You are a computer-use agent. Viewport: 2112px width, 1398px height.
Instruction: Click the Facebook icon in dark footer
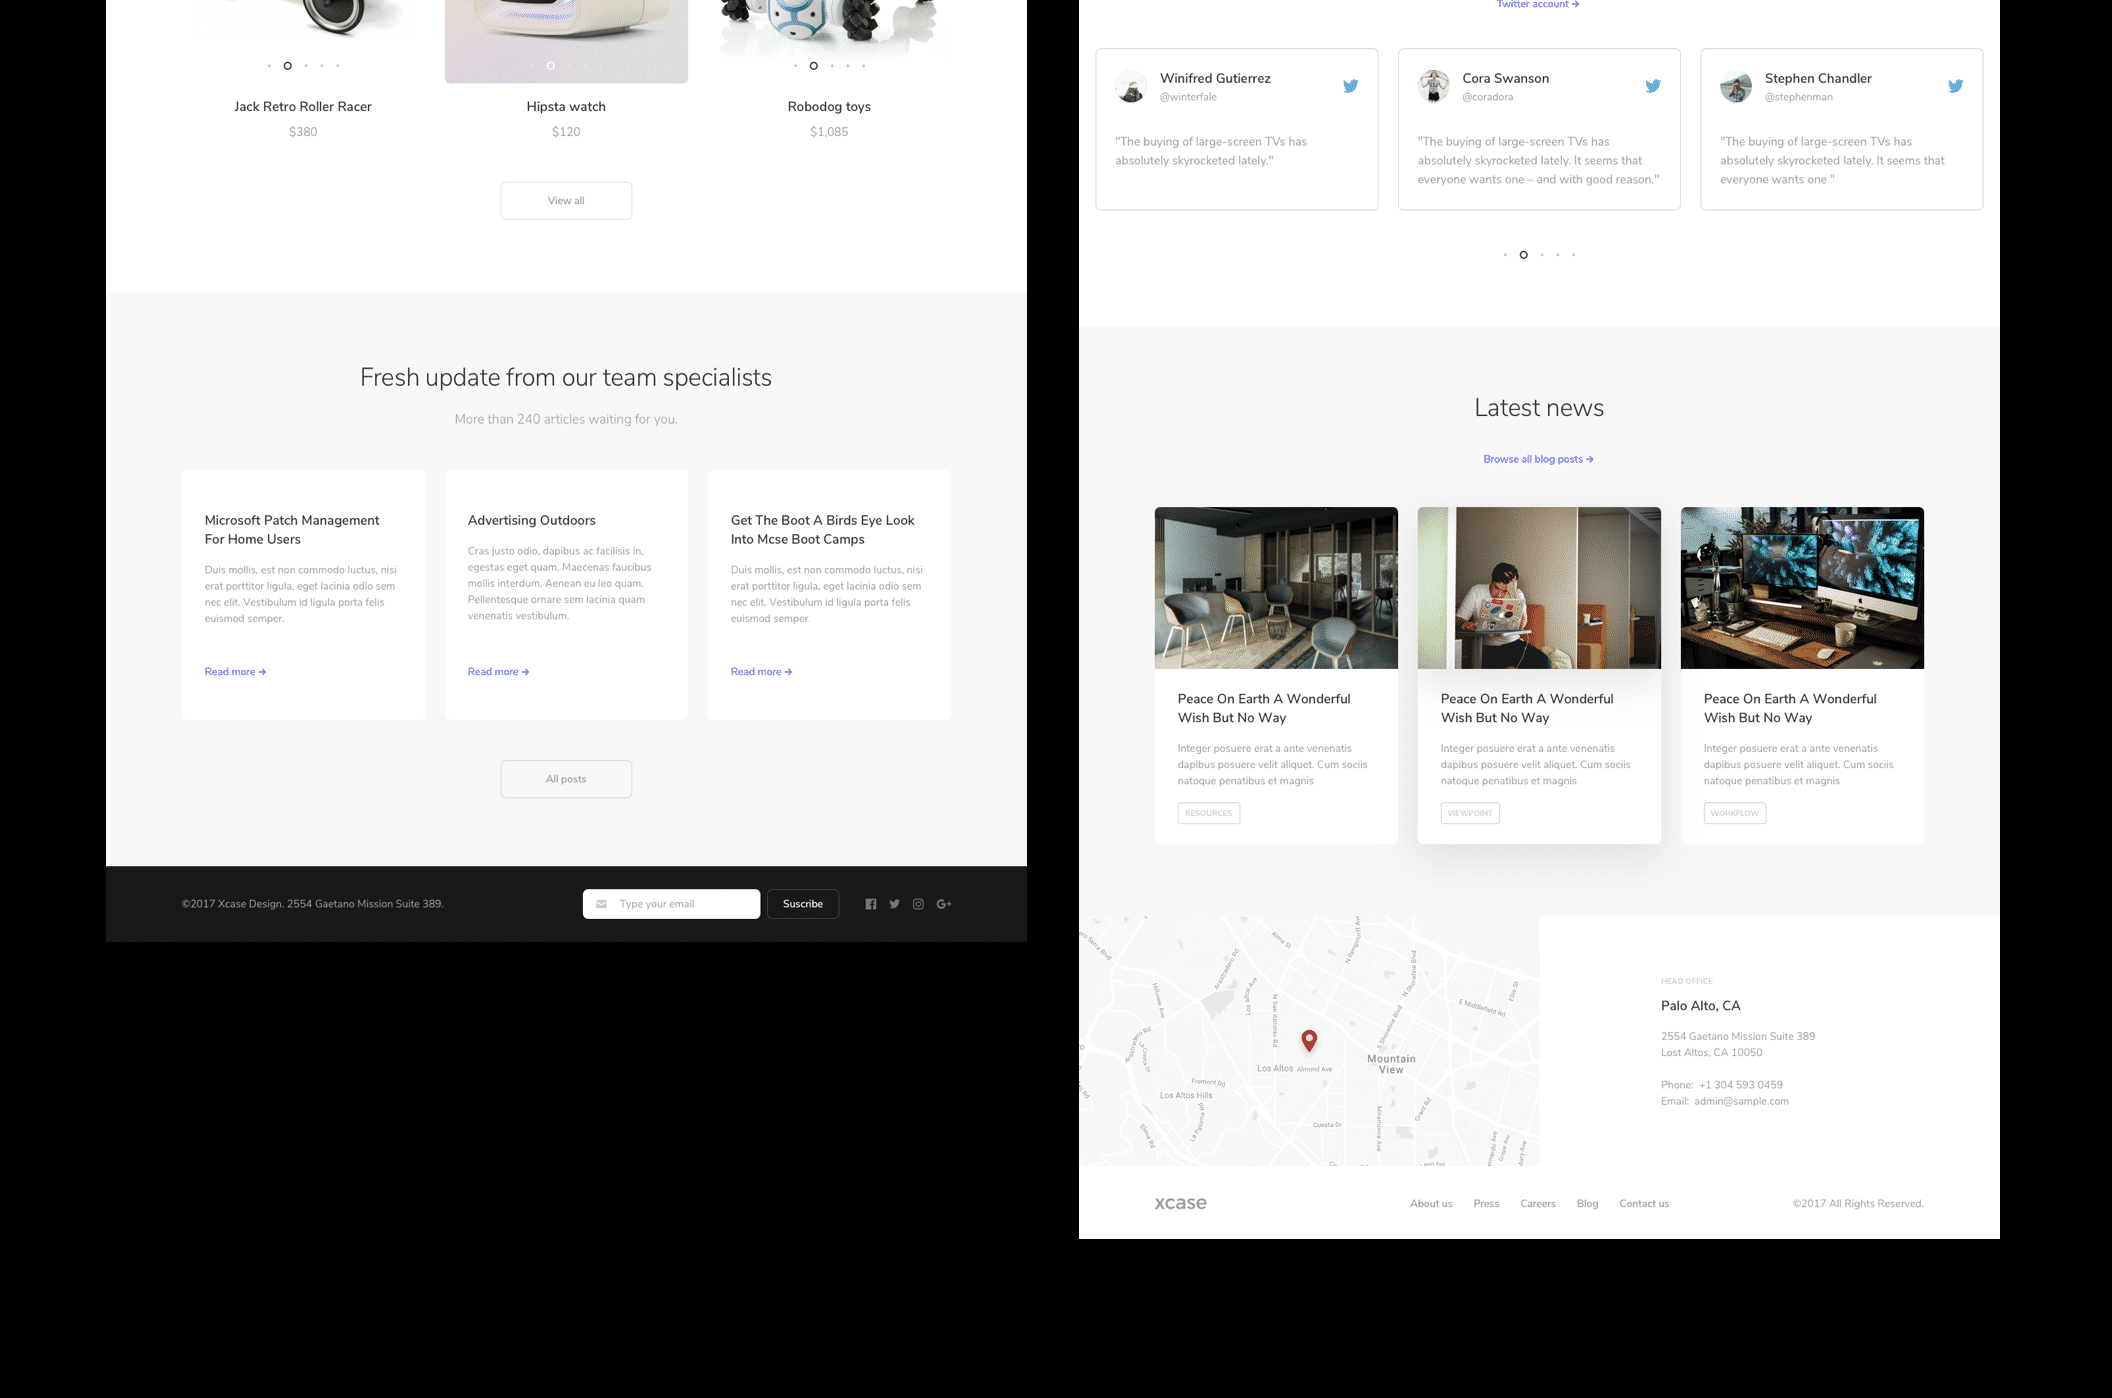click(871, 904)
